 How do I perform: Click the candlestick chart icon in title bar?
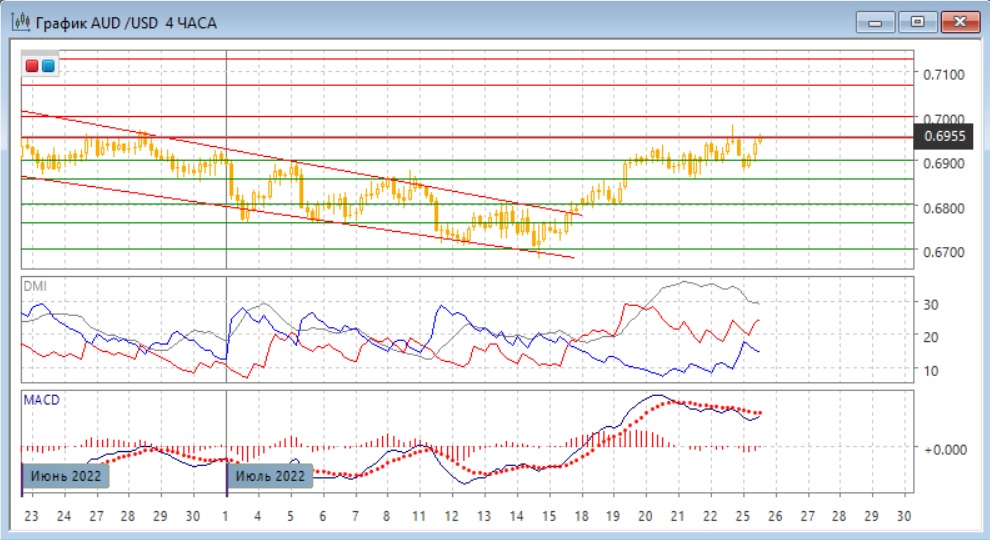[x=20, y=21]
